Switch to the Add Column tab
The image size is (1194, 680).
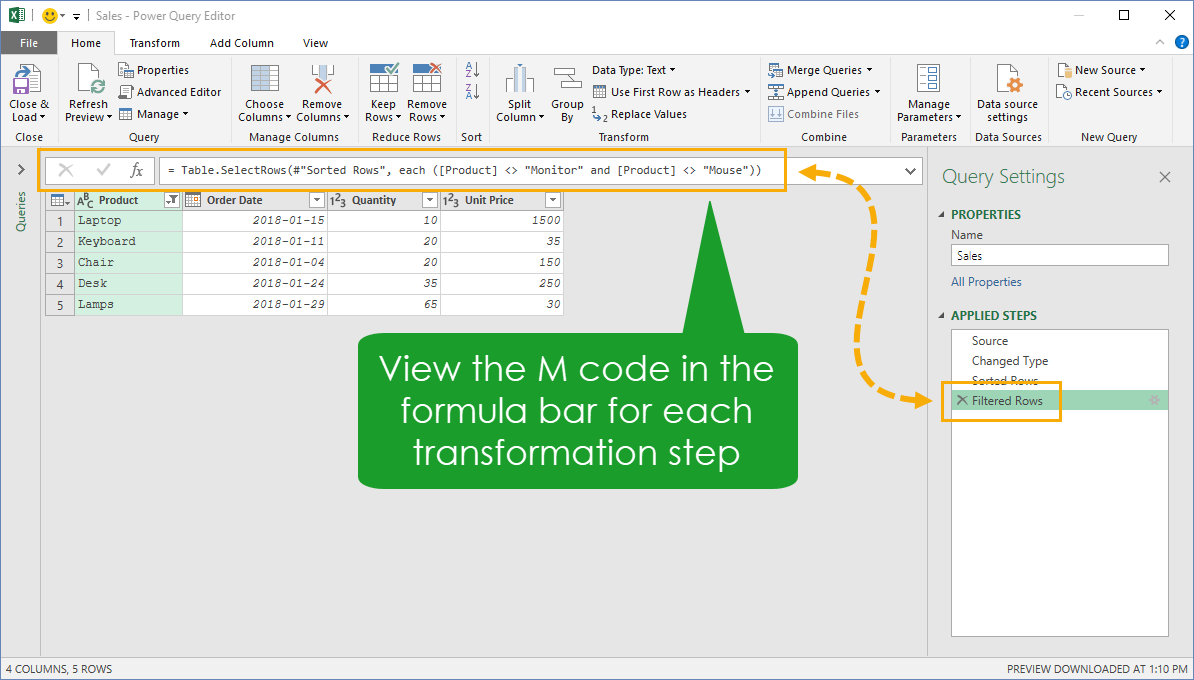click(242, 43)
